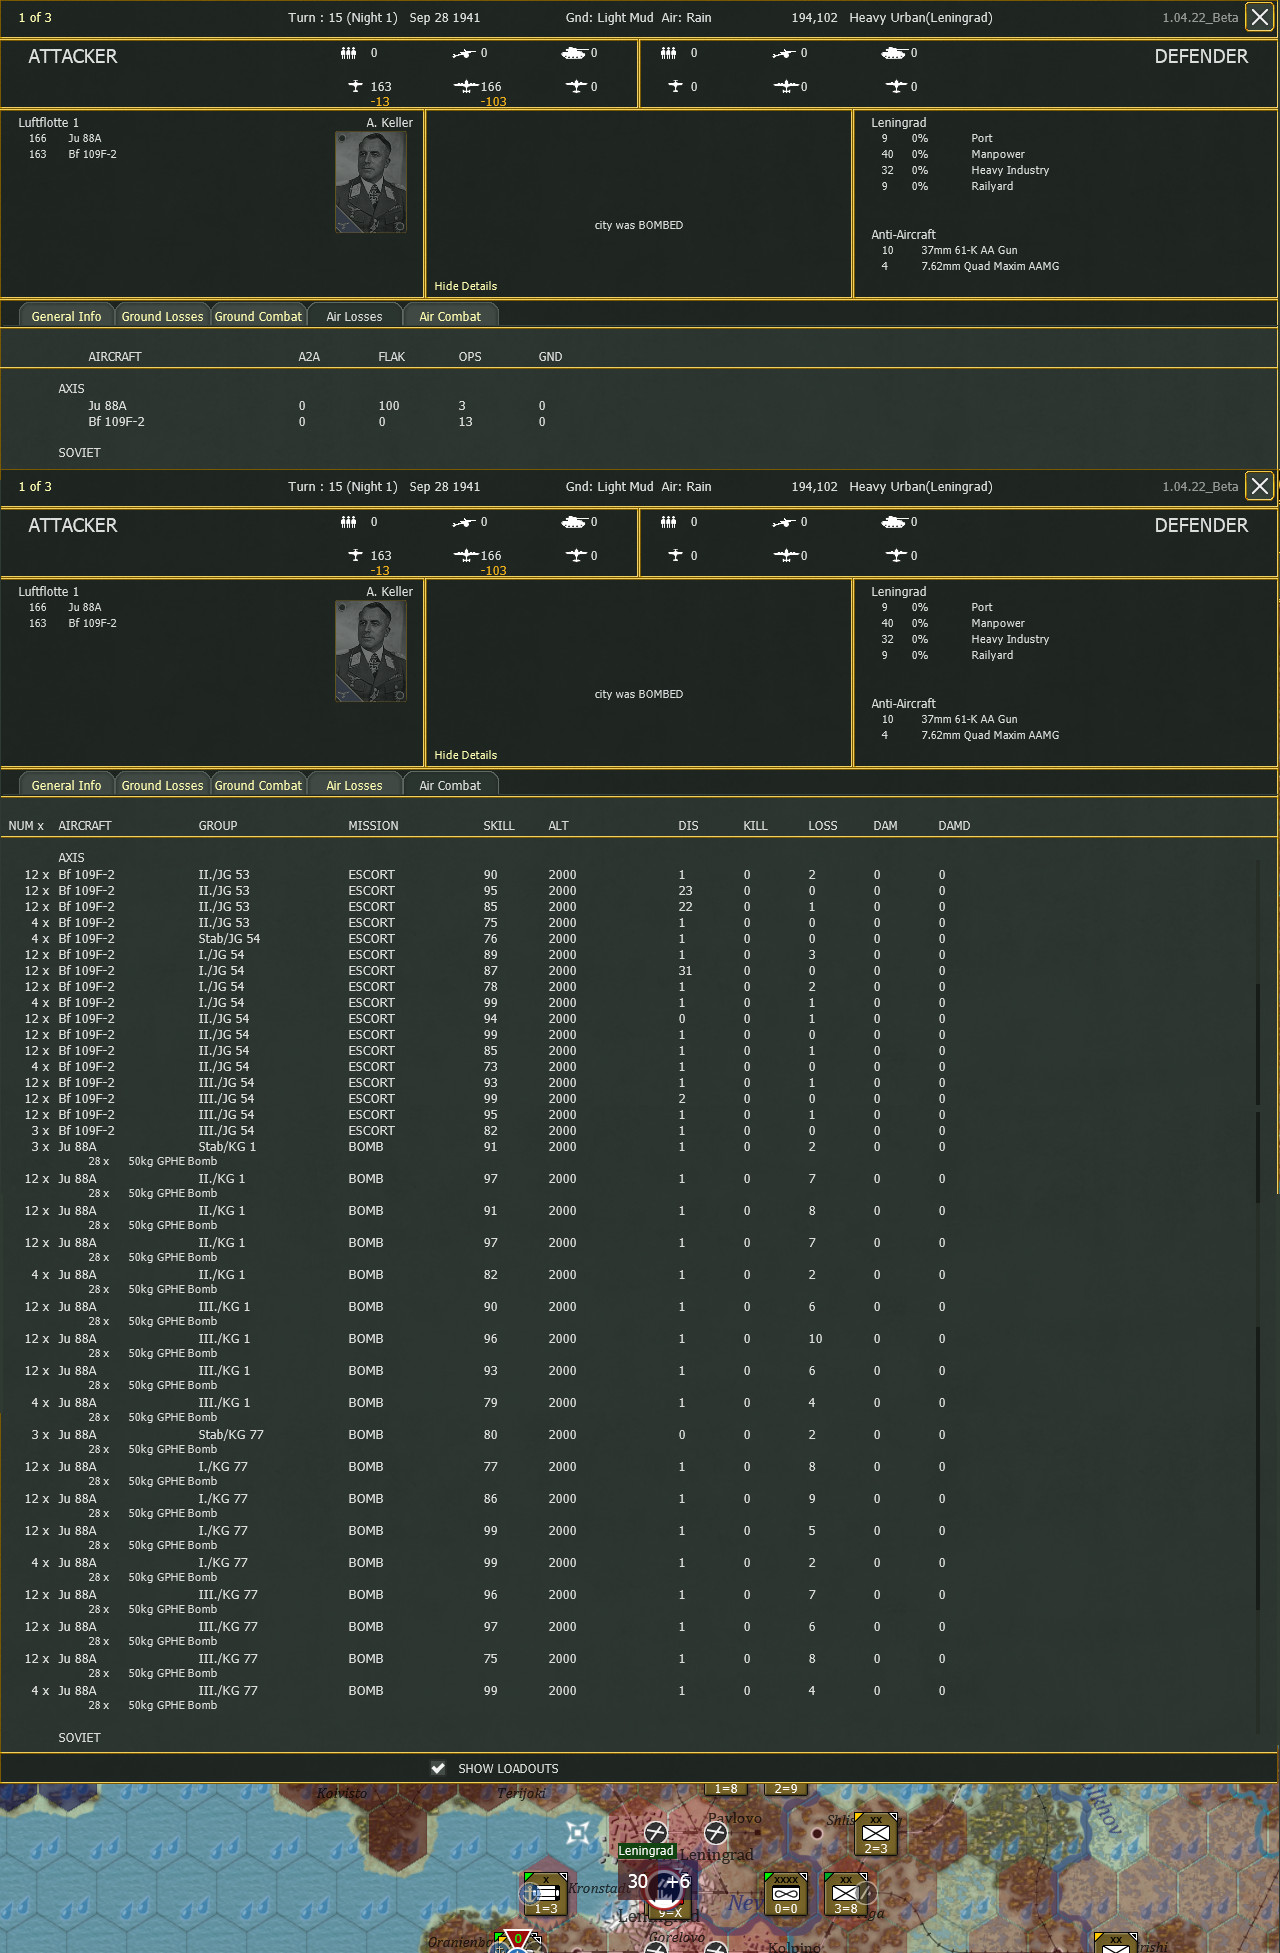Click '37mm 61-K AA Gun' in the upper report
The image size is (1280, 1953).
[x=969, y=250]
